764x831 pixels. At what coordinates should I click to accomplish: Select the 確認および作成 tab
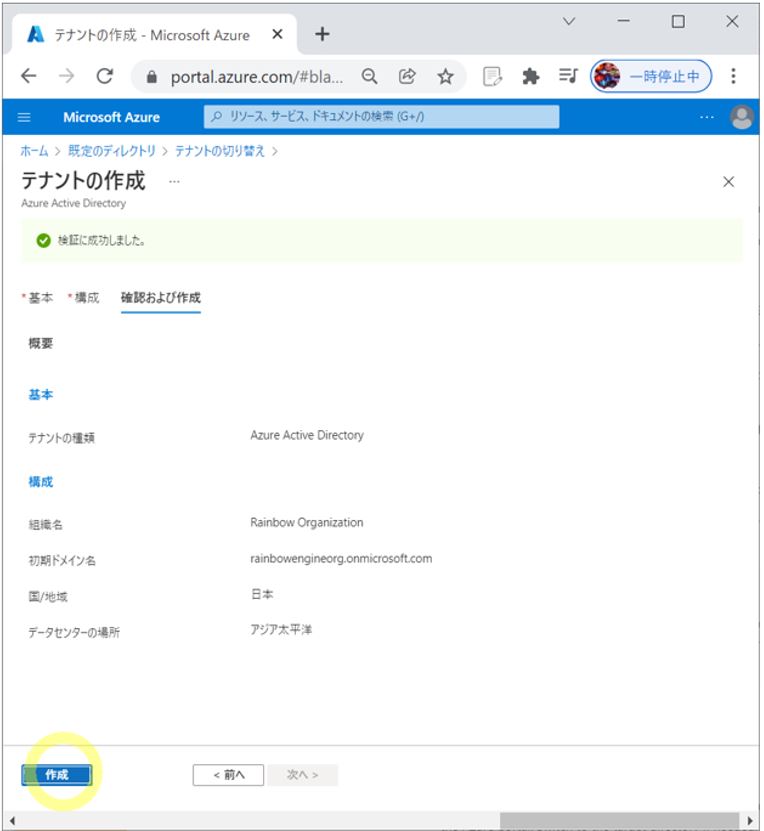click(x=161, y=298)
